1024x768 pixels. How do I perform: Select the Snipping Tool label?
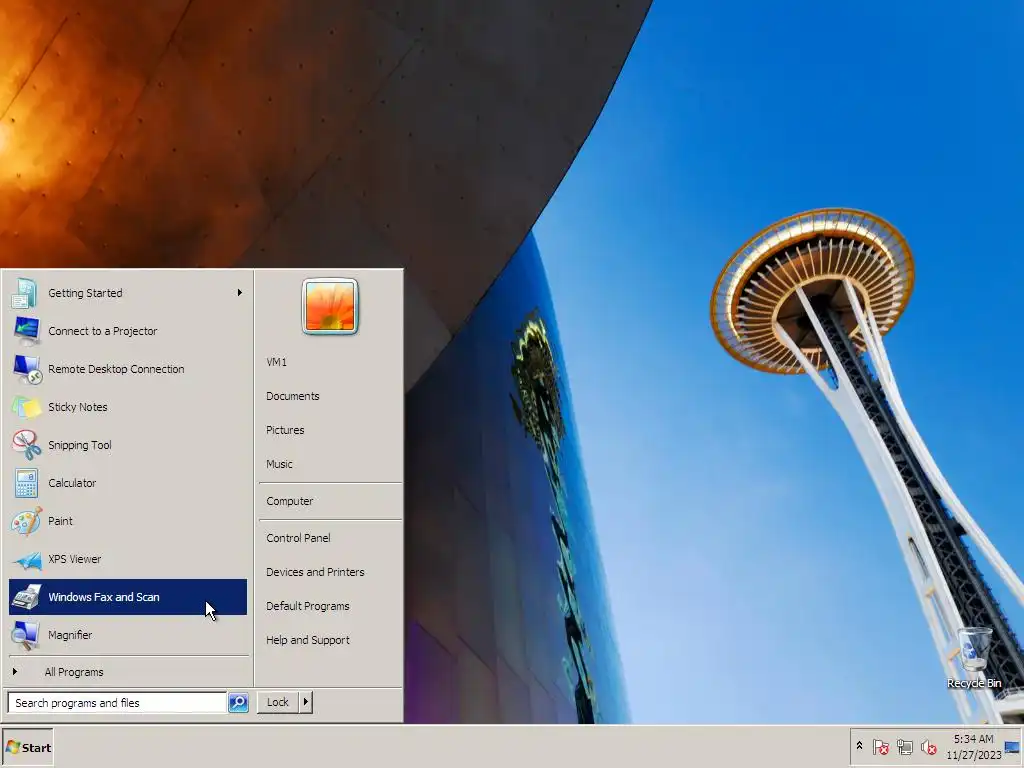point(80,445)
